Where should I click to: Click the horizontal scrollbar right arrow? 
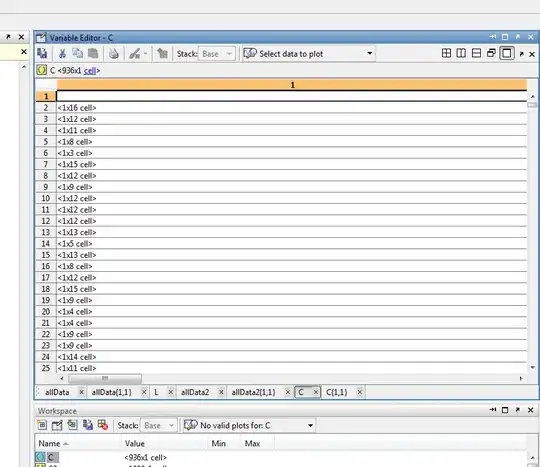[521, 378]
